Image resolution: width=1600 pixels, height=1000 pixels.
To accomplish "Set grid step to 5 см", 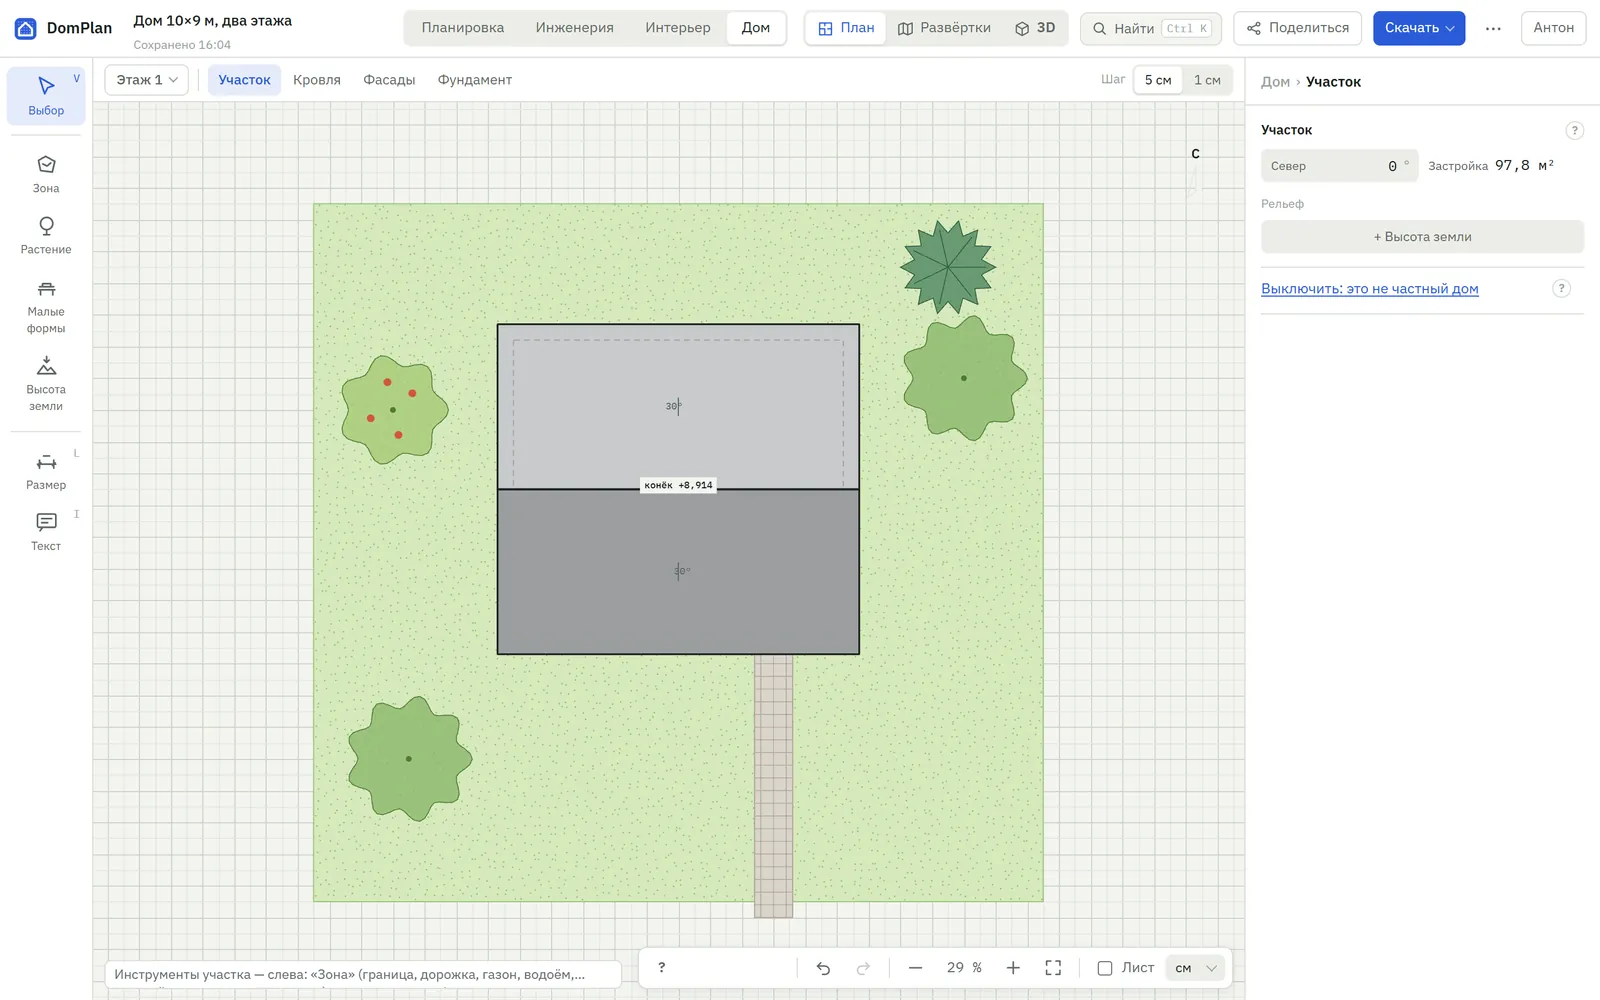I will [x=1158, y=80].
